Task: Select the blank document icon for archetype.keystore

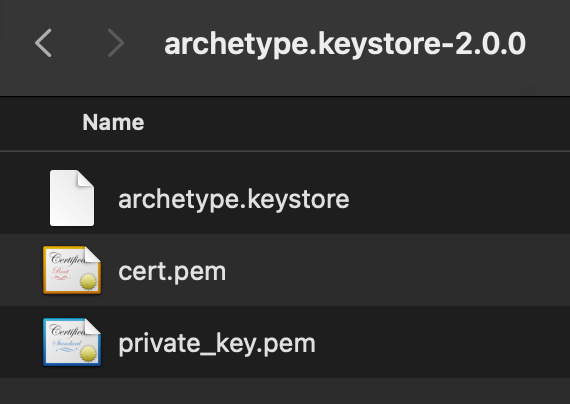Action: point(72,198)
